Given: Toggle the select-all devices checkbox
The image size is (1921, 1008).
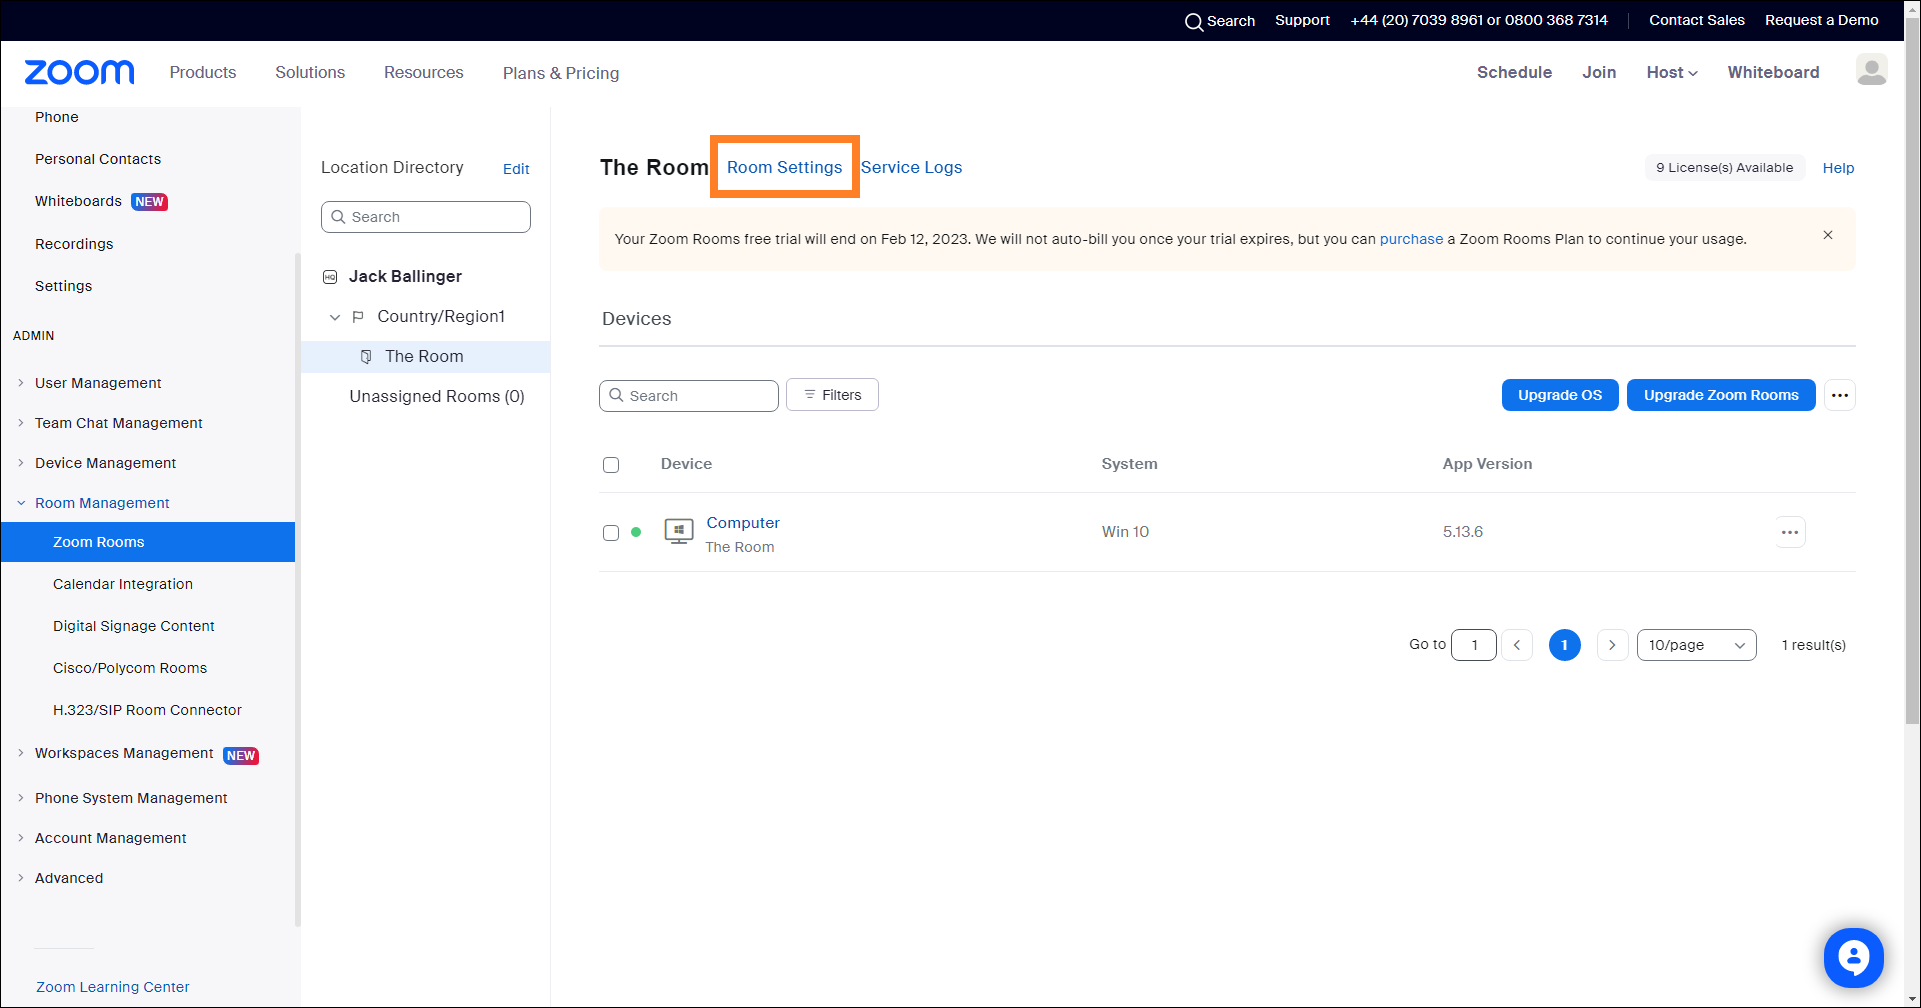Looking at the screenshot, I should tap(611, 465).
